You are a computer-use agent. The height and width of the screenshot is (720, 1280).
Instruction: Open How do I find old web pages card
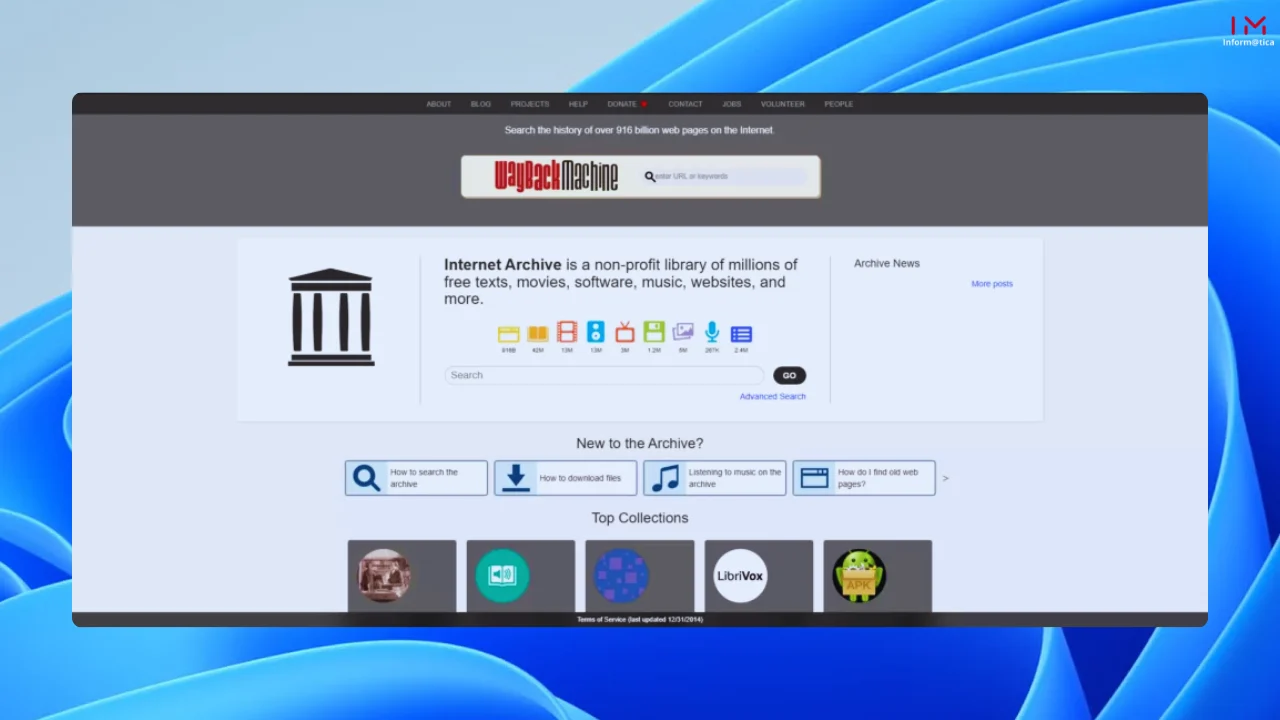tap(864, 478)
